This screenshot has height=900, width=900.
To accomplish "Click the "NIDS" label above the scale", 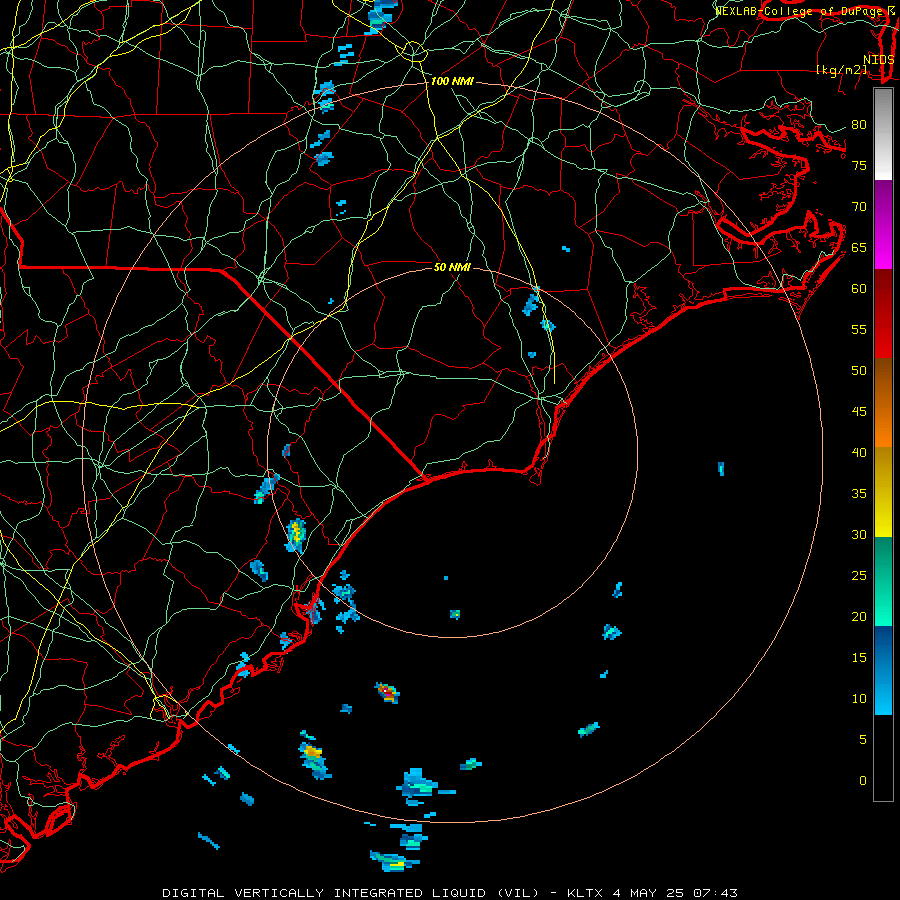I will (x=878, y=59).
